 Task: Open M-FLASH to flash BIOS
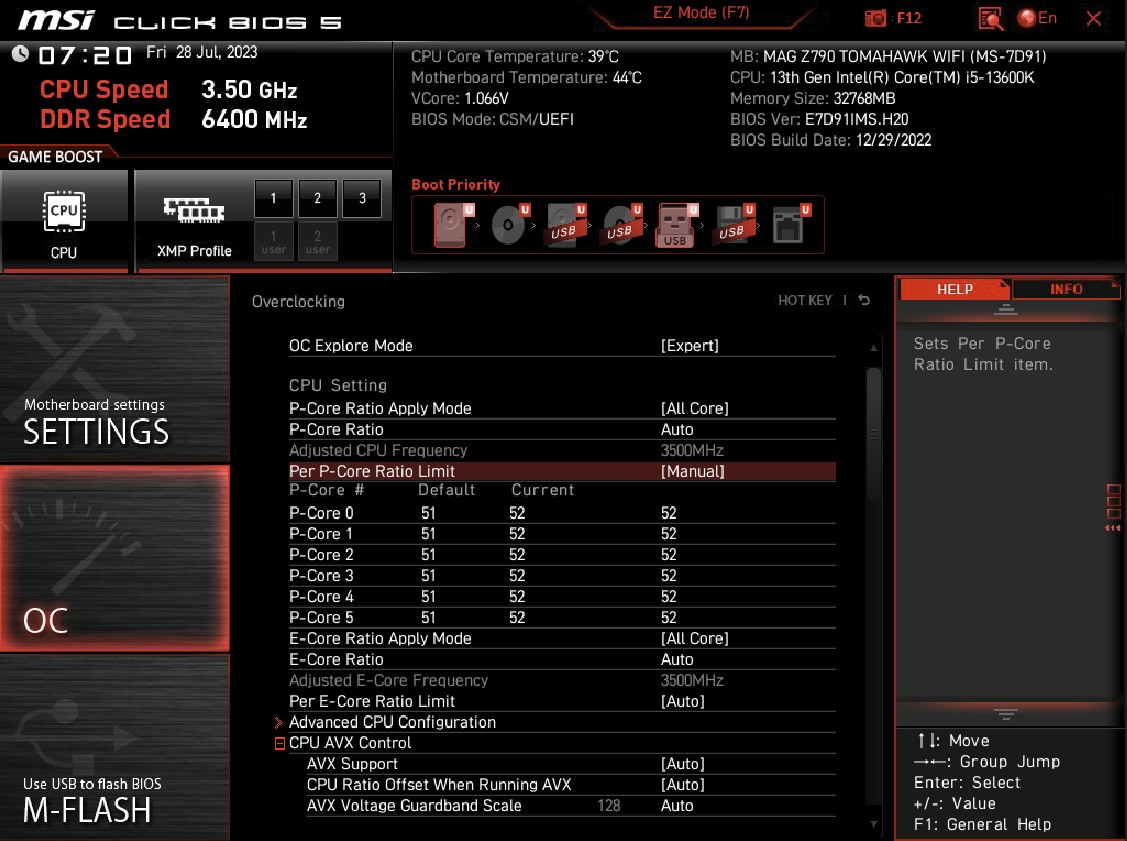(x=115, y=748)
